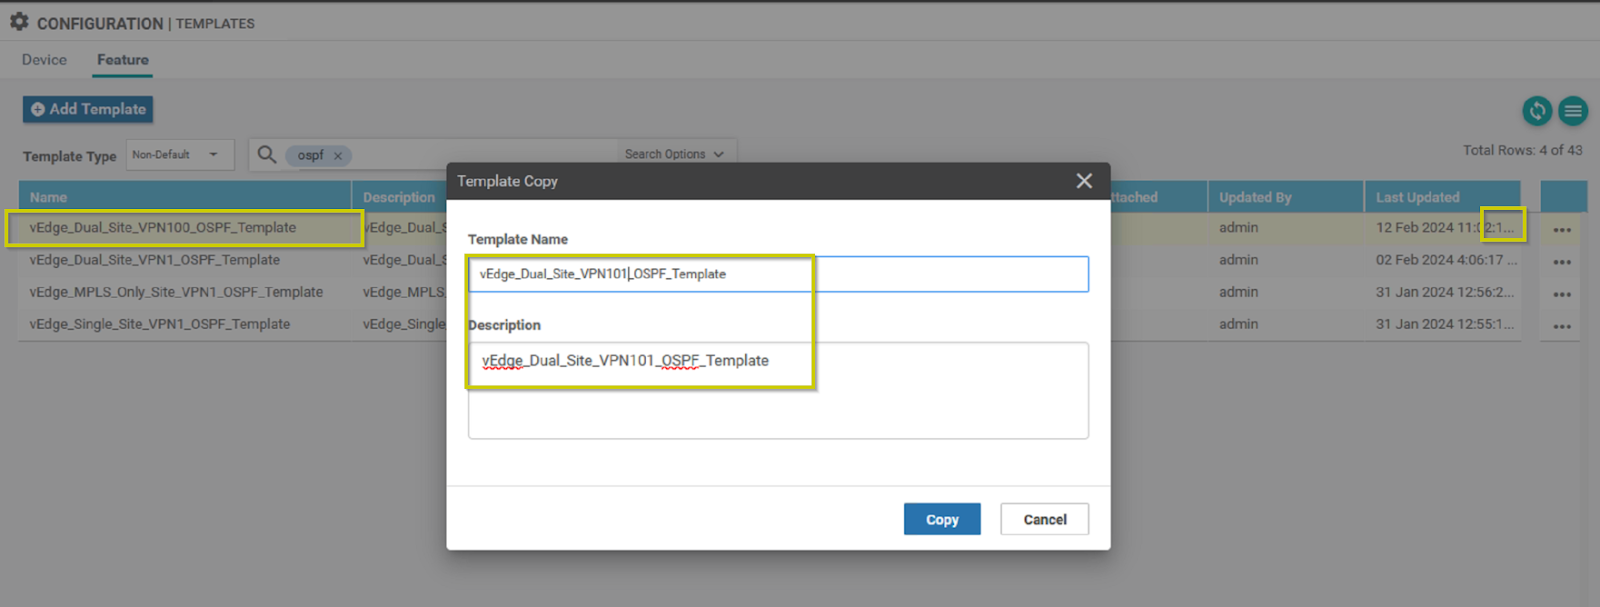Viewport: 1600px width, 607px height.
Task: Click the Total Rows: 4 of 43 text
Action: (1523, 150)
